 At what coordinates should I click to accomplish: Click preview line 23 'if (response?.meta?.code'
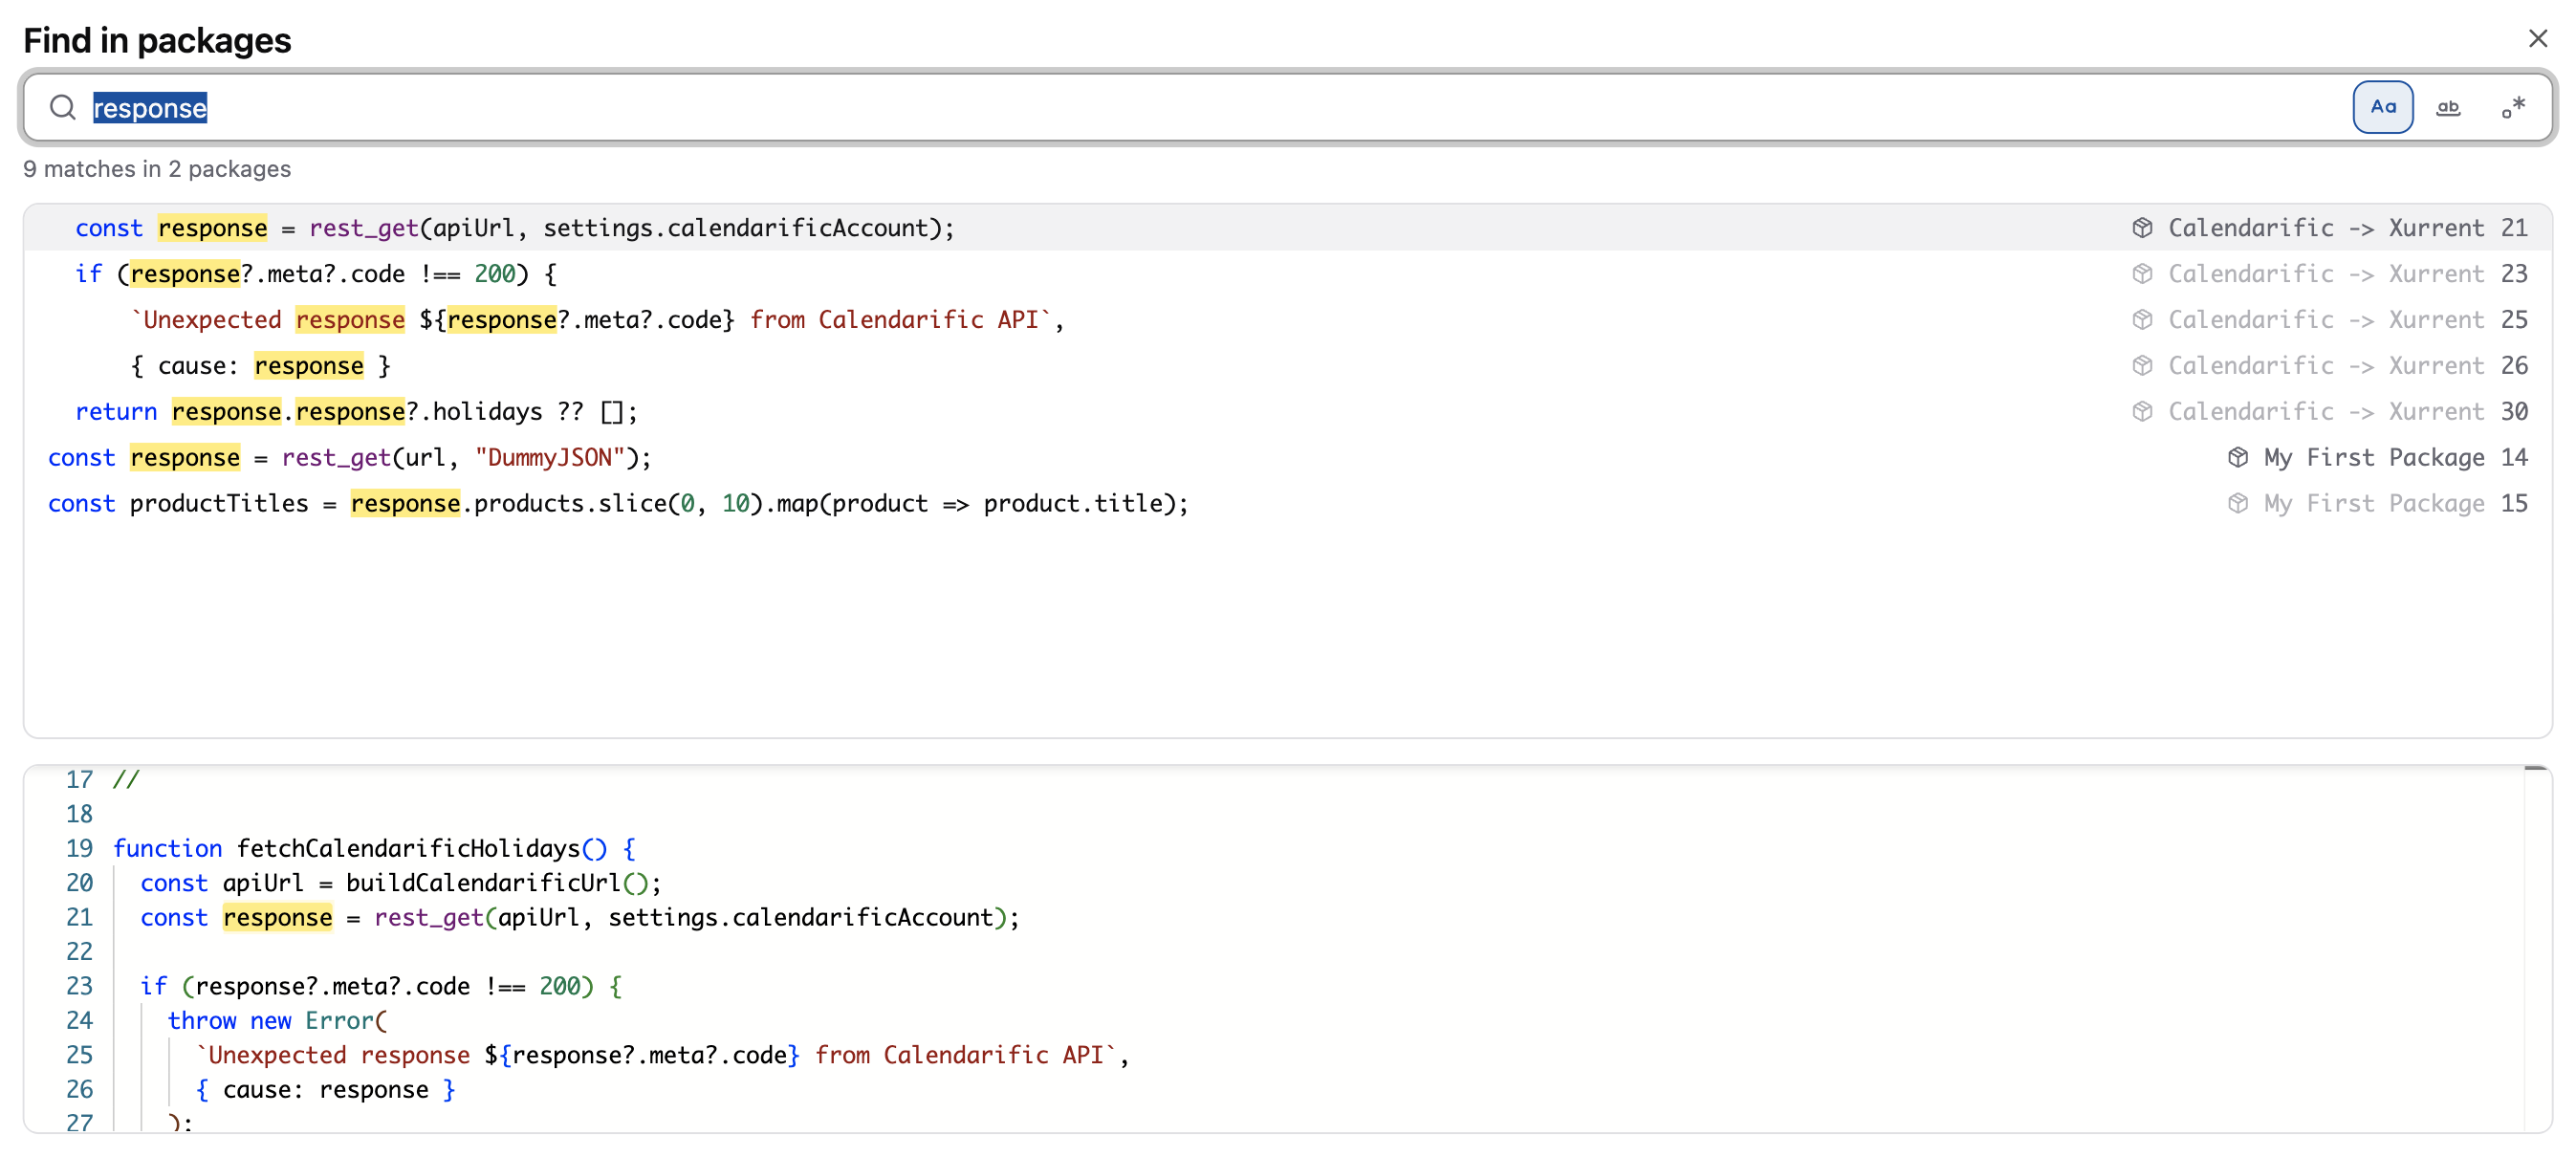381,987
